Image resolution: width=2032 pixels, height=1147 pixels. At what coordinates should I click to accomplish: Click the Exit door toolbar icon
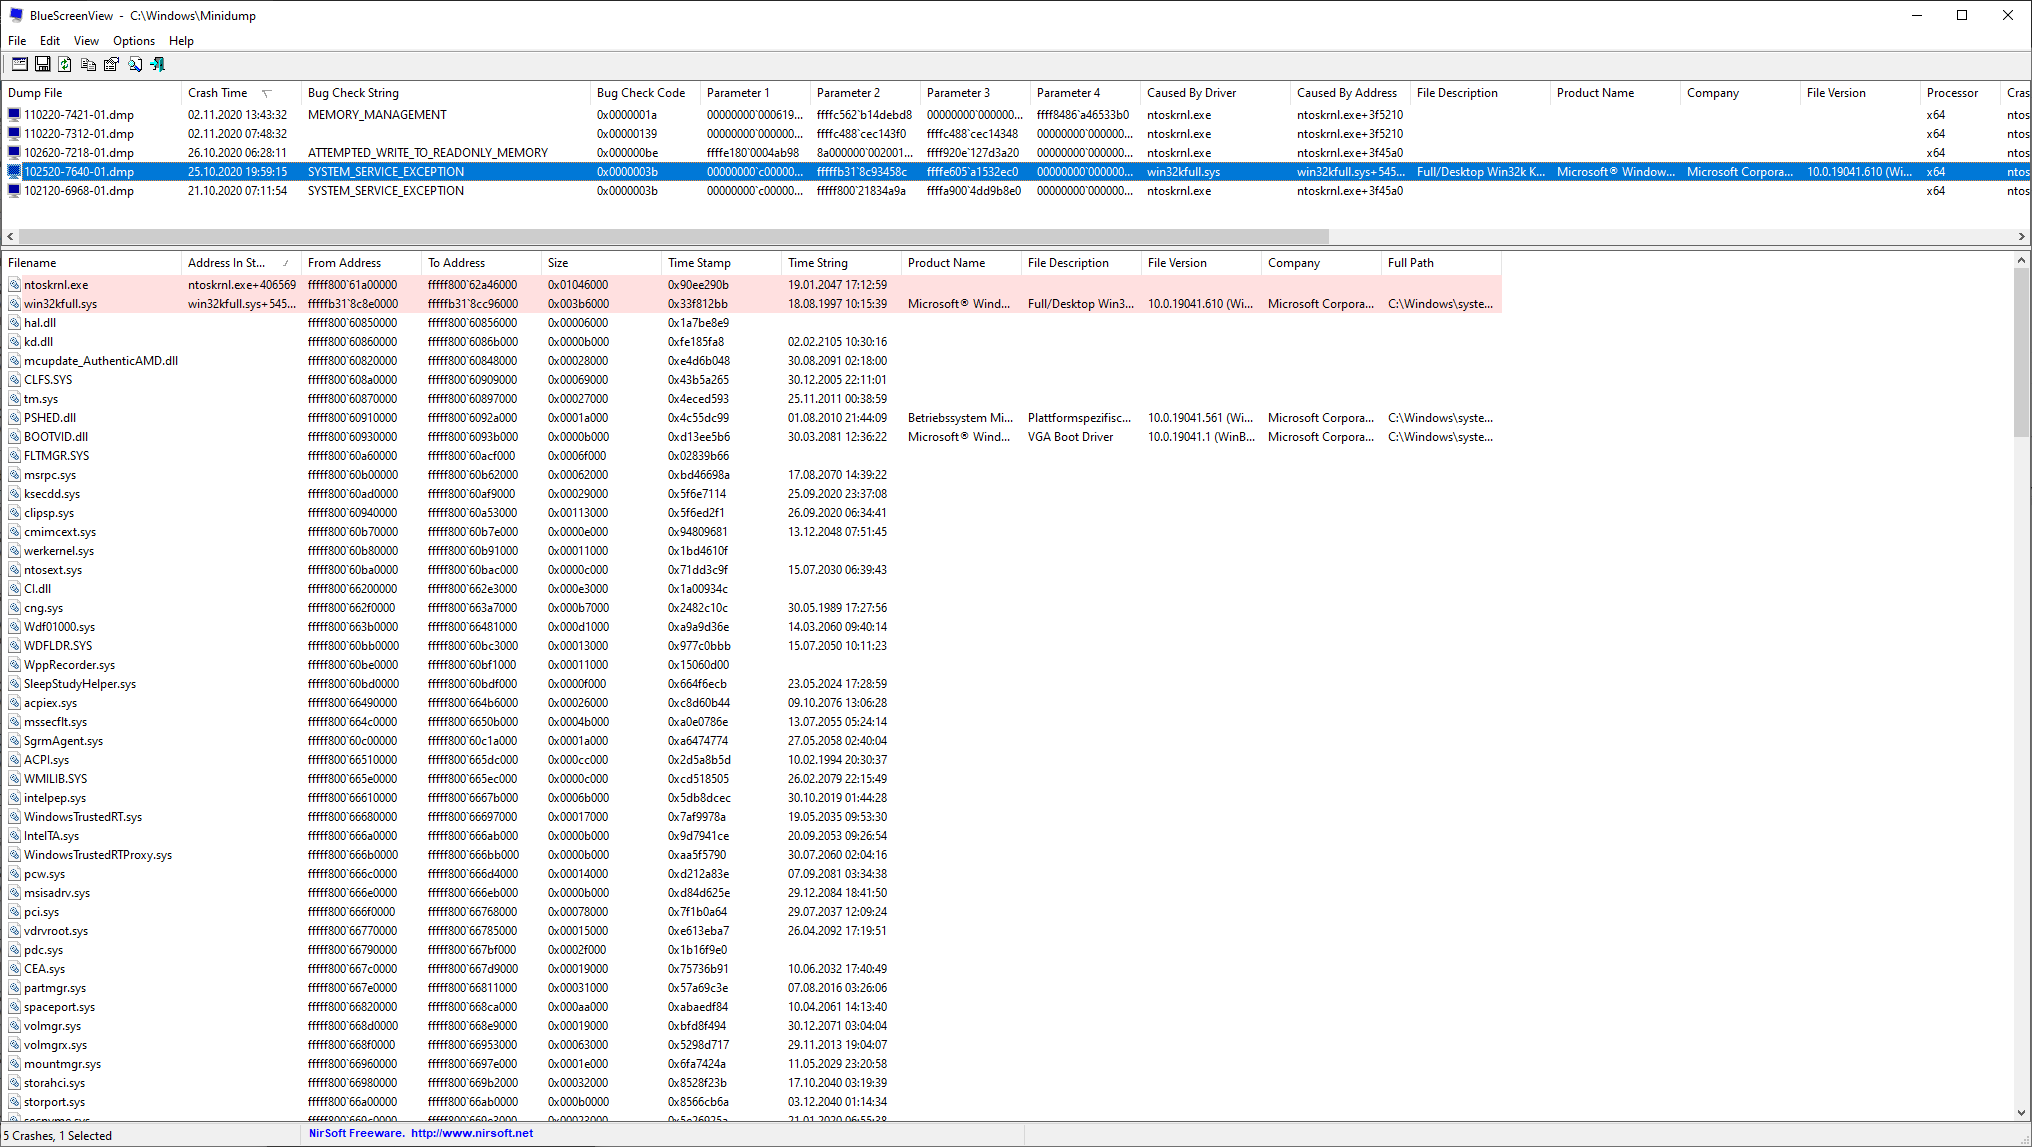tap(157, 64)
